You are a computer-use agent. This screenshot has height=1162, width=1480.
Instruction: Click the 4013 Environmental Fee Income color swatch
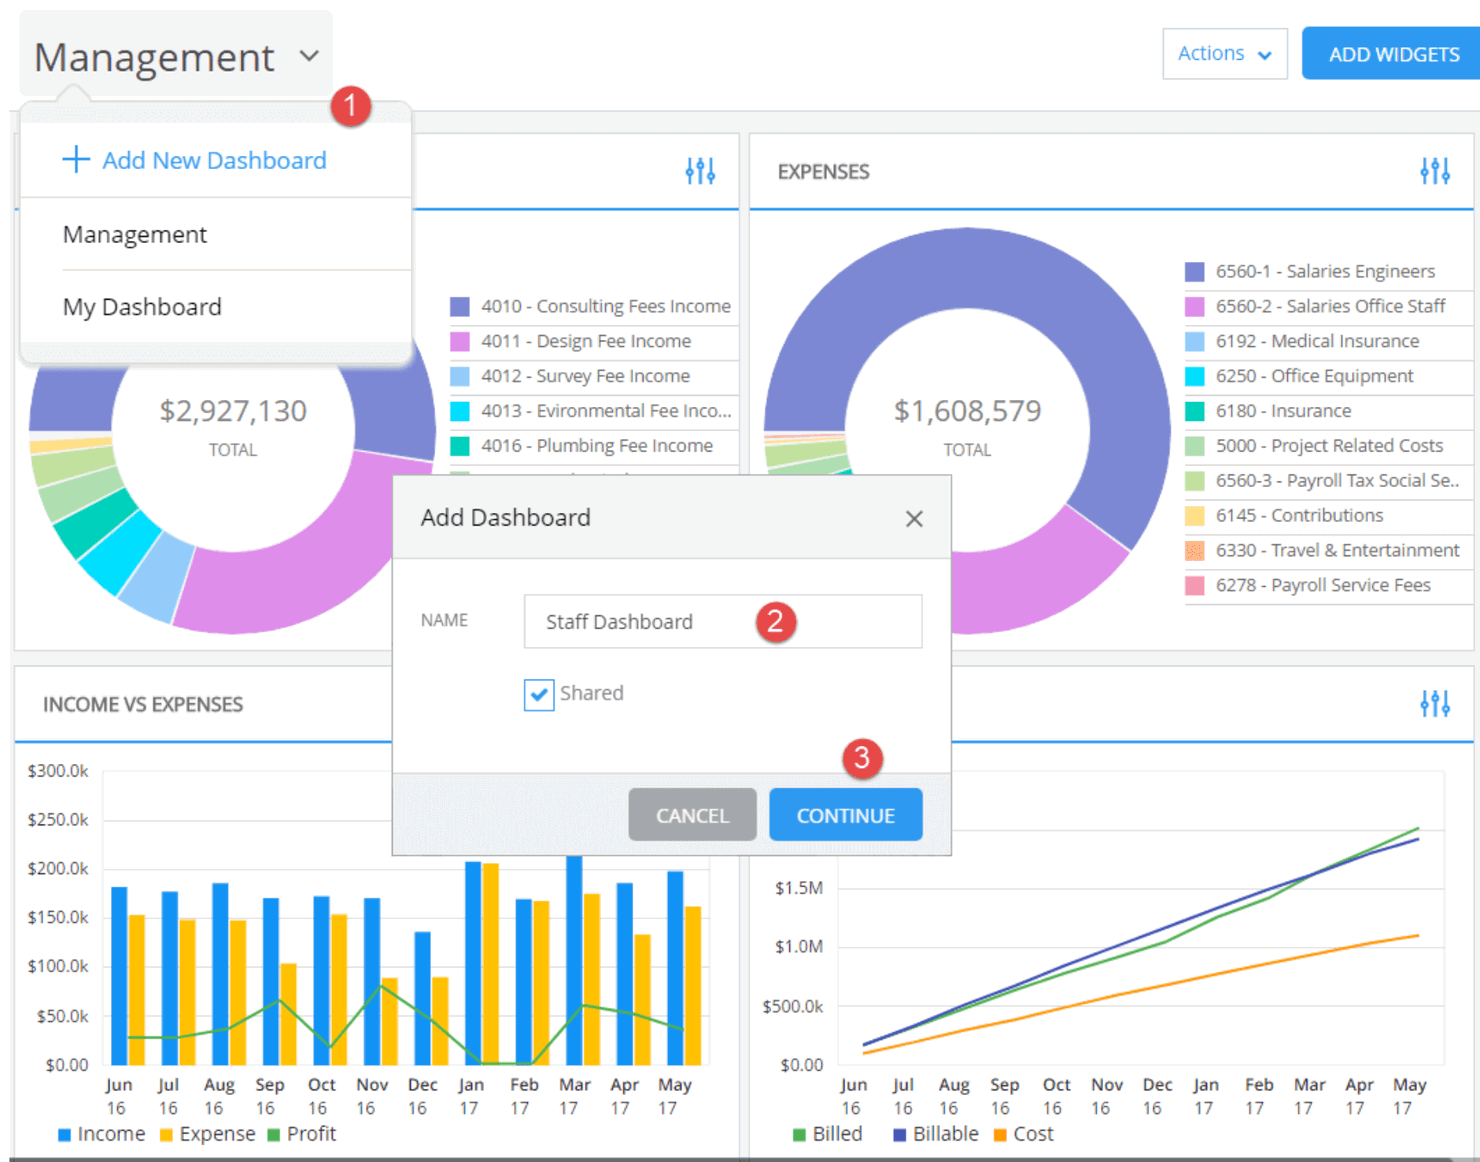[460, 411]
